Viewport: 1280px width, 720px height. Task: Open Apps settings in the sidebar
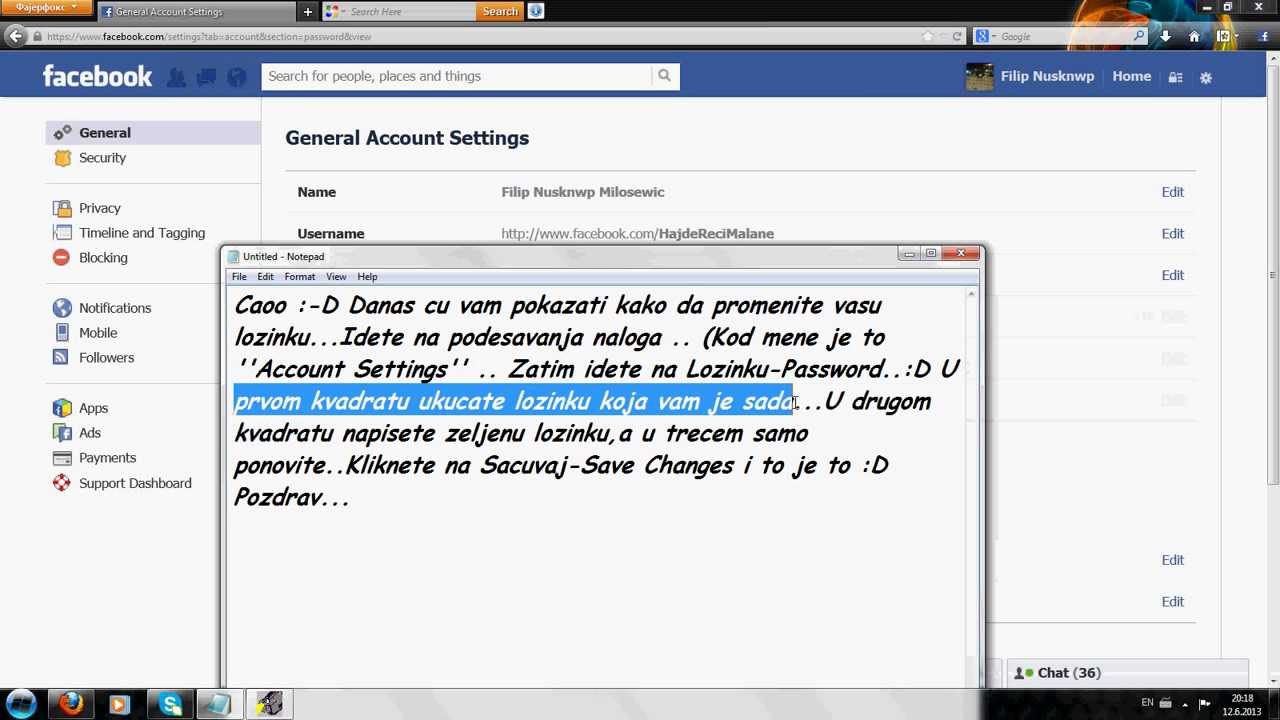click(x=93, y=408)
